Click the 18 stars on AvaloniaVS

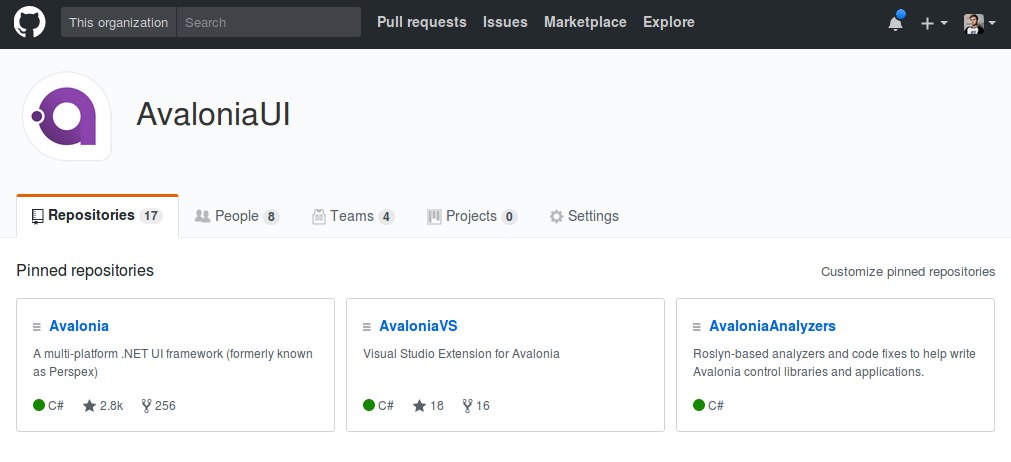point(428,406)
